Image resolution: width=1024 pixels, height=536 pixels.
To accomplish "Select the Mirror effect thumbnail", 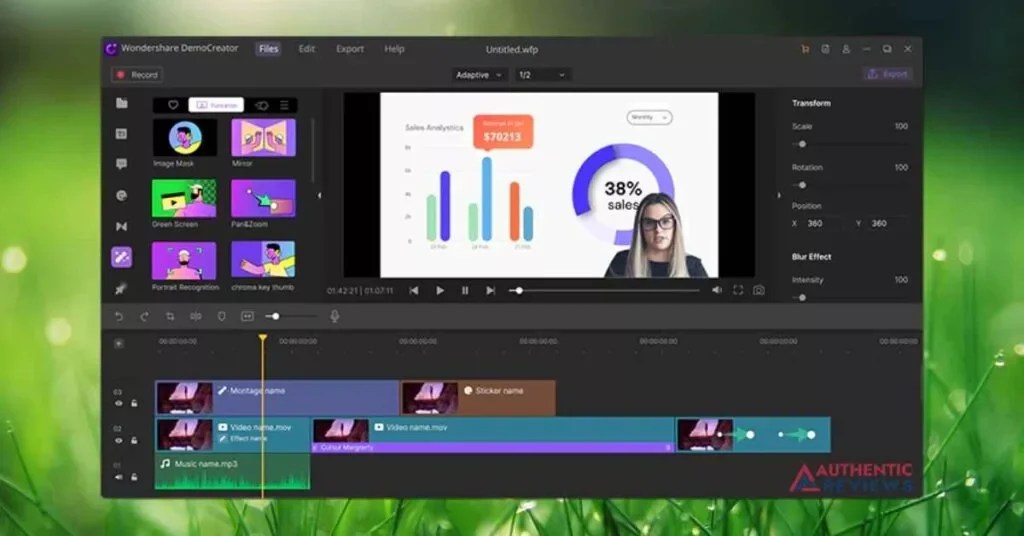I will click(x=263, y=137).
